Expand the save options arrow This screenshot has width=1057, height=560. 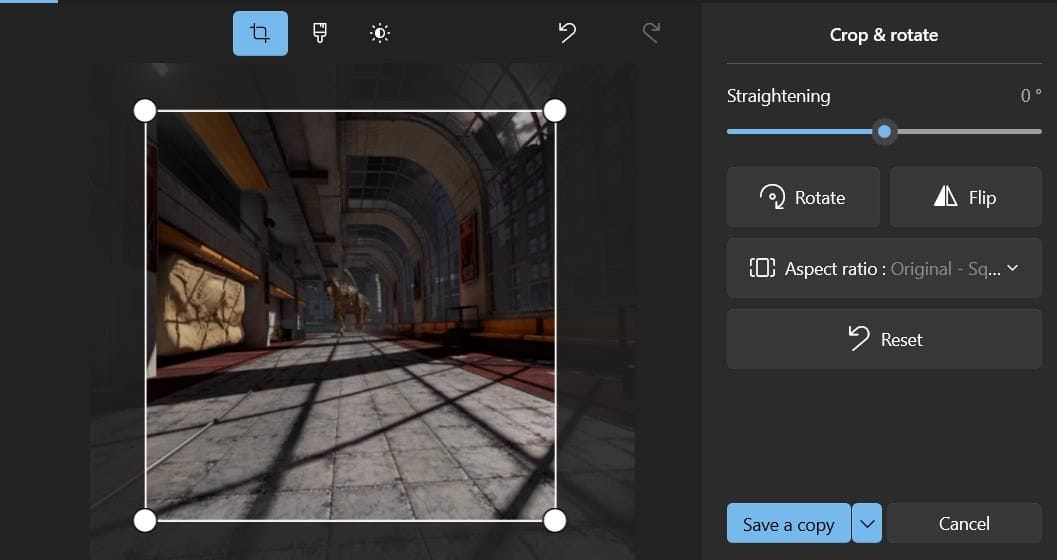pyautogui.click(x=867, y=524)
